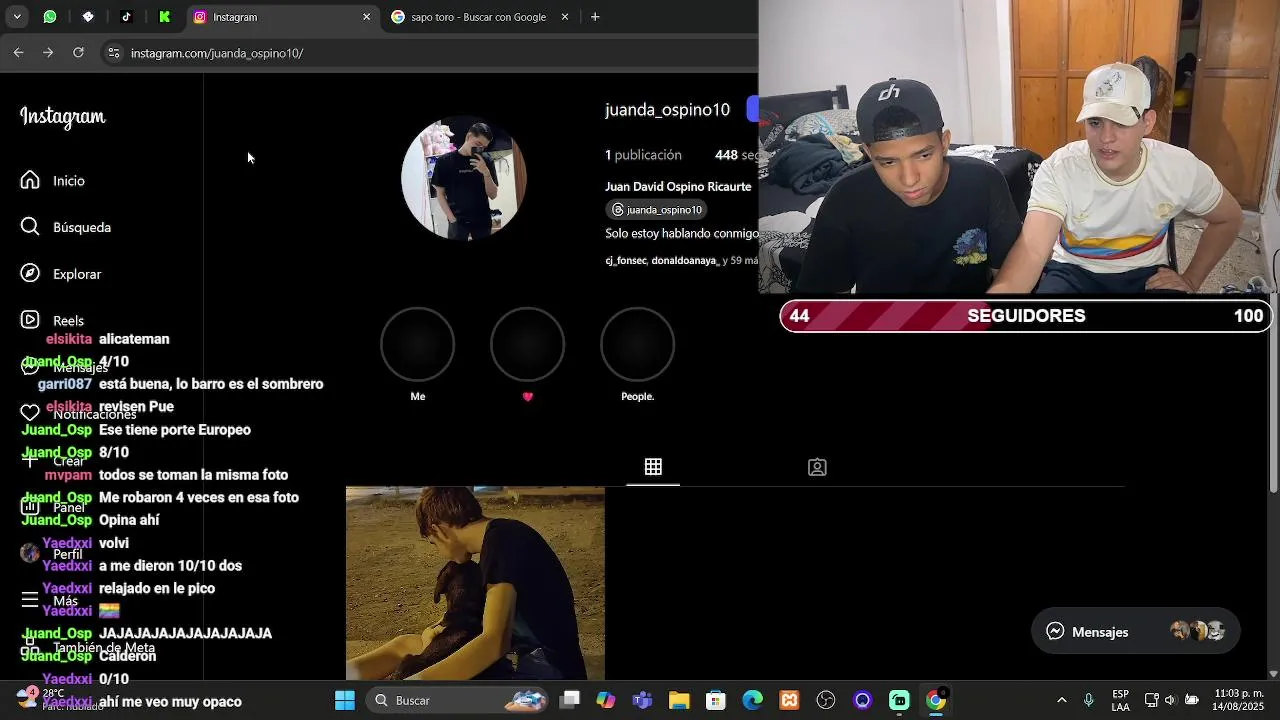Click the Instagram logo wordmark
This screenshot has width=1280, height=720.
(63, 117)
